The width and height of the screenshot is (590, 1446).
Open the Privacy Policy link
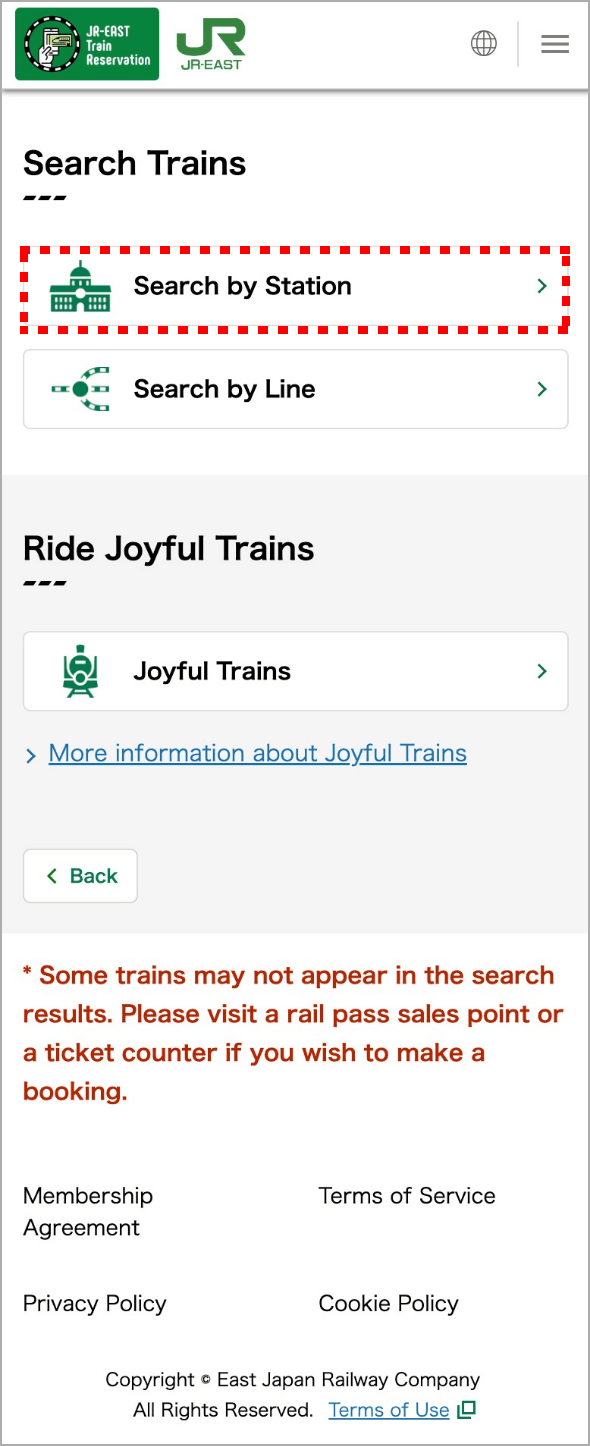pos(95,1304)
